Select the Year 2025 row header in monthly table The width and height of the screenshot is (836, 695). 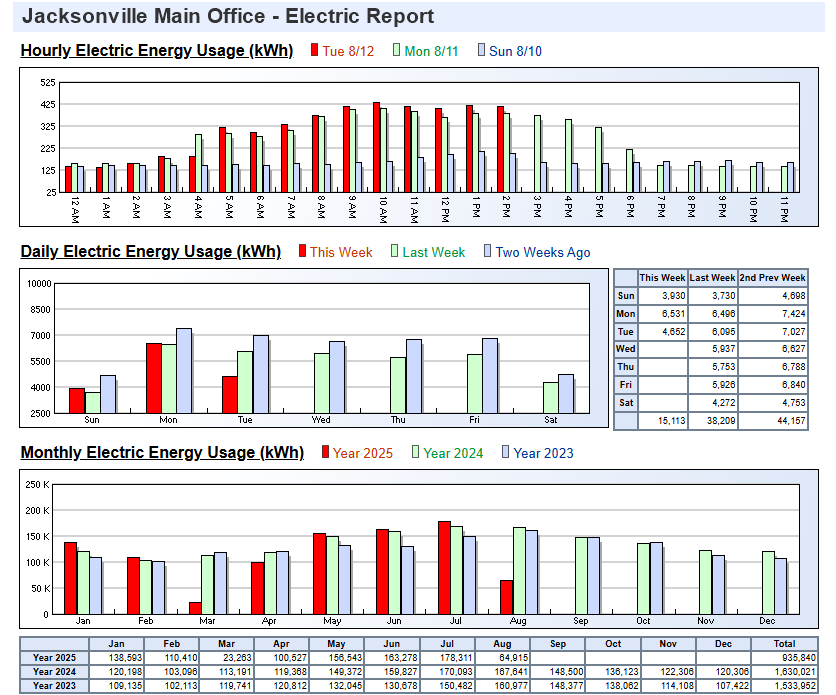tap(54, 657)
